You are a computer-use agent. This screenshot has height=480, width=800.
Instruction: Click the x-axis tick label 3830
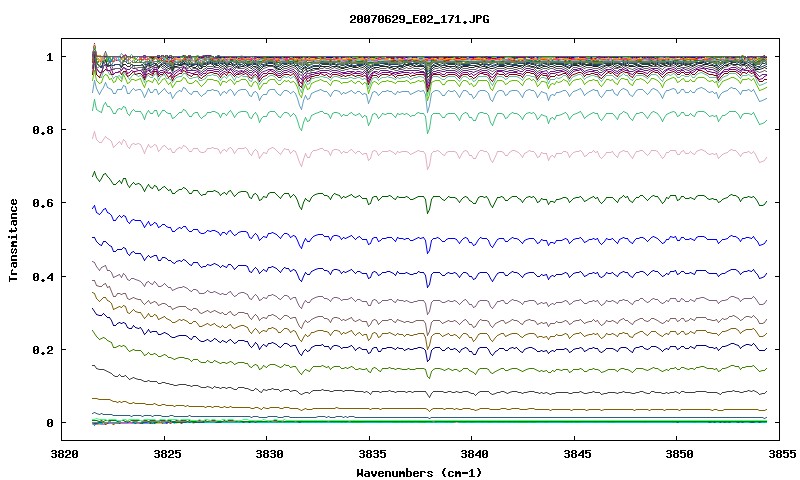tap(269, 454)
